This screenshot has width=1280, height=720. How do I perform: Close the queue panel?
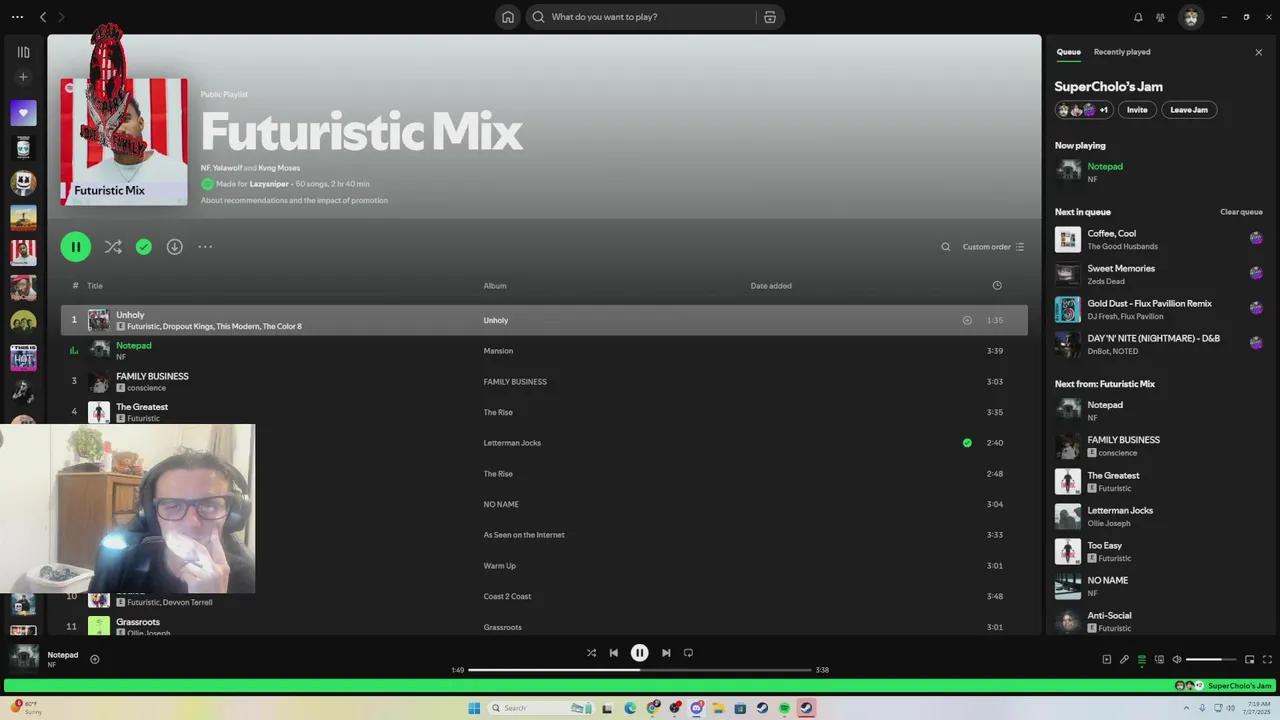click(1259, 52)
